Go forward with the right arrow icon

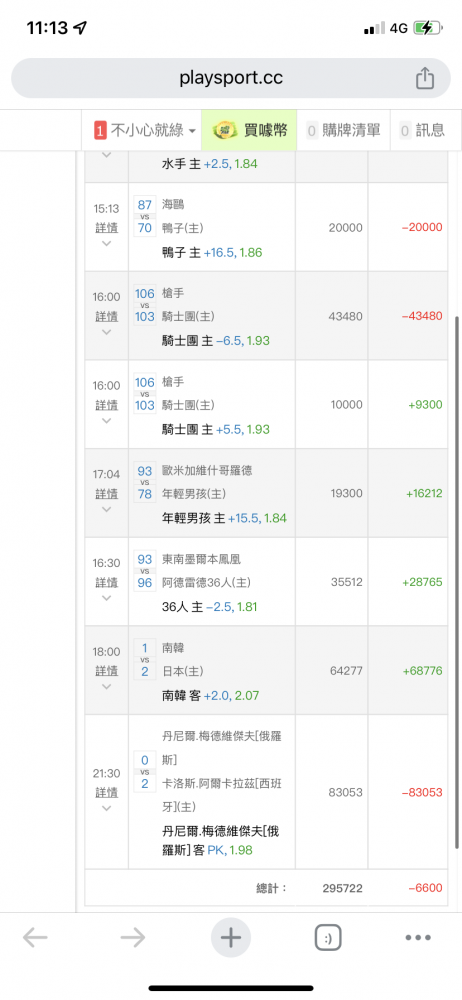point(133,938)
